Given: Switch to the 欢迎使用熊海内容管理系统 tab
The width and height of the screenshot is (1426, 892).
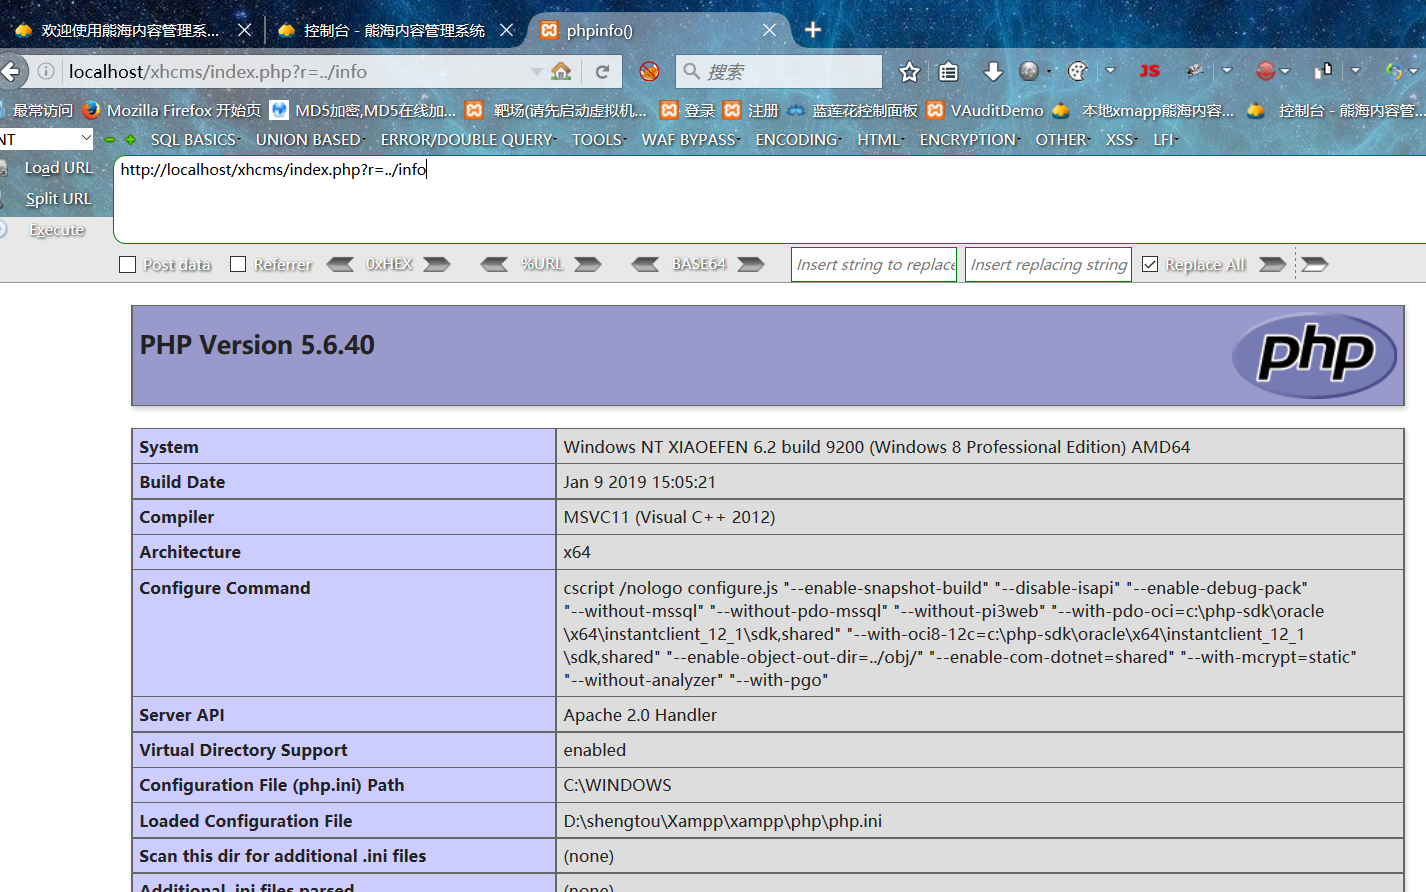Looking at the screenshot, I should 130,30.
